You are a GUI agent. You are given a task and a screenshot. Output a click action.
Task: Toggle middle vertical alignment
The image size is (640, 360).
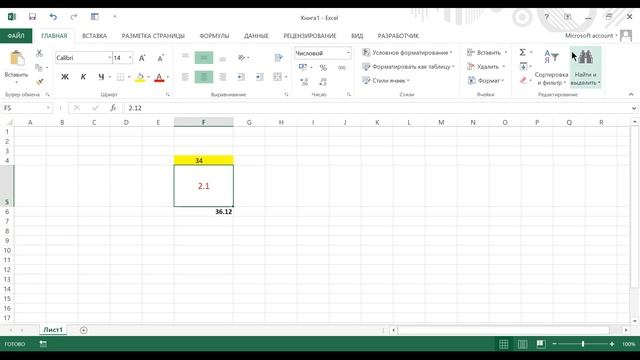pyautogui.click(x=204, y=58)
